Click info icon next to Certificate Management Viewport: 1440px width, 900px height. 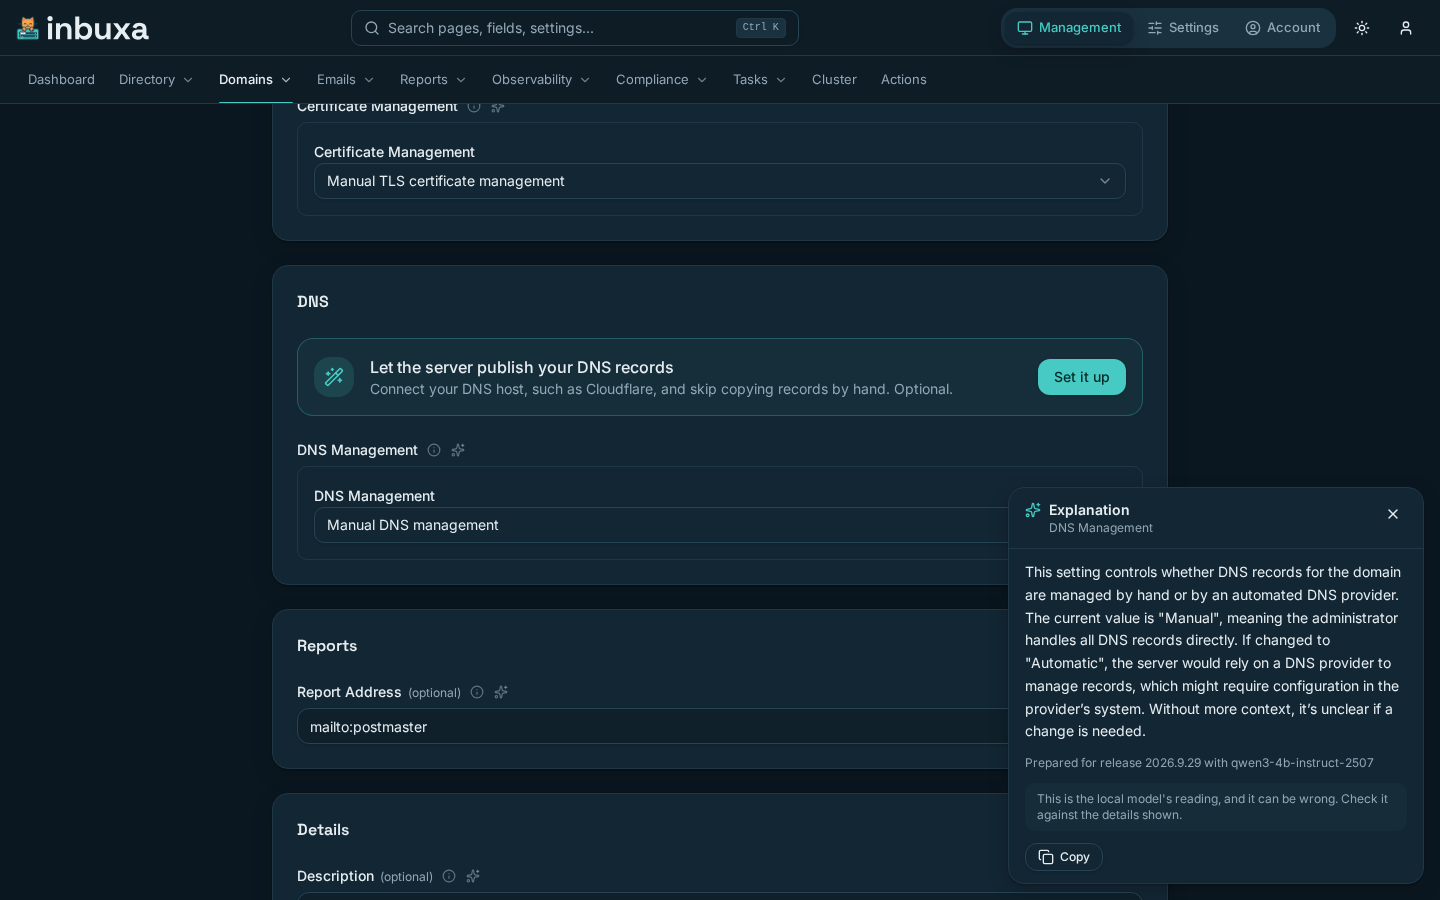pyautogui.click(x=474, y=106)
